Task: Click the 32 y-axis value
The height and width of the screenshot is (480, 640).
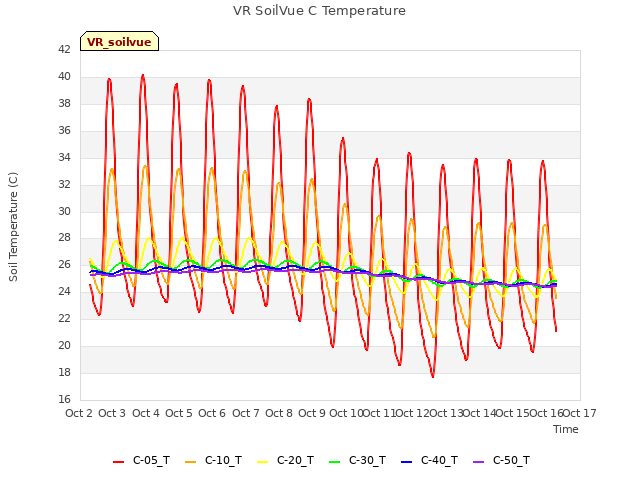Action: pyautogui.click(x=64, y=184)
